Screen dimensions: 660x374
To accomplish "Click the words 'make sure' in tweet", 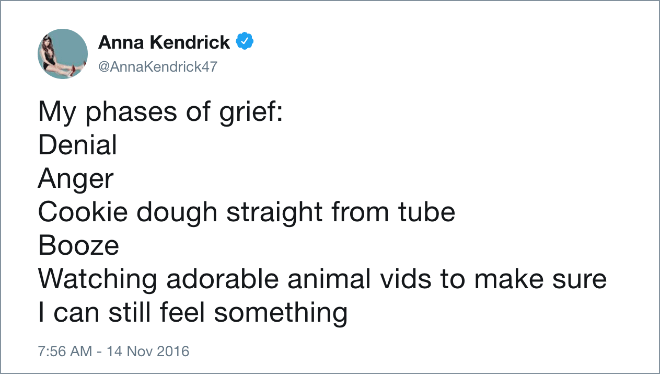I will [x=540, y=279].
